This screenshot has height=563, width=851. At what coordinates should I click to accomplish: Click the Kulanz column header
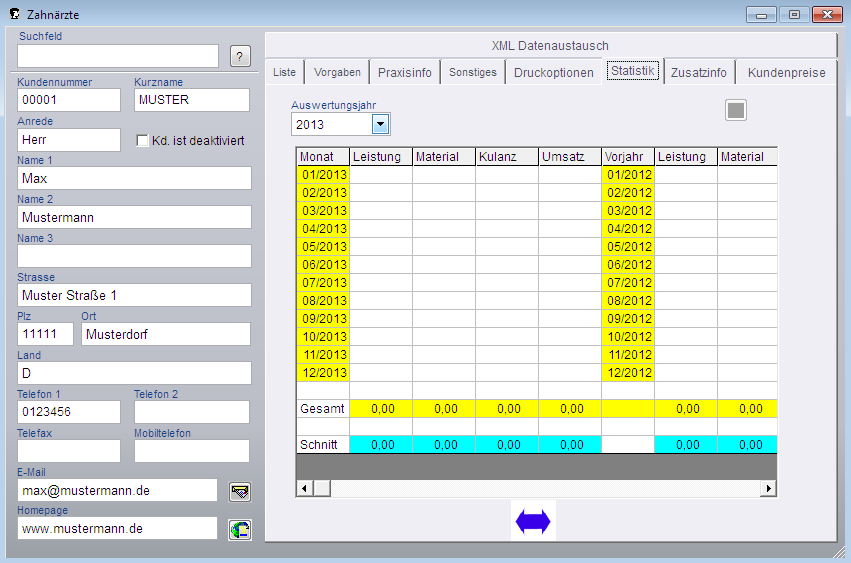(x=507, y=157)
